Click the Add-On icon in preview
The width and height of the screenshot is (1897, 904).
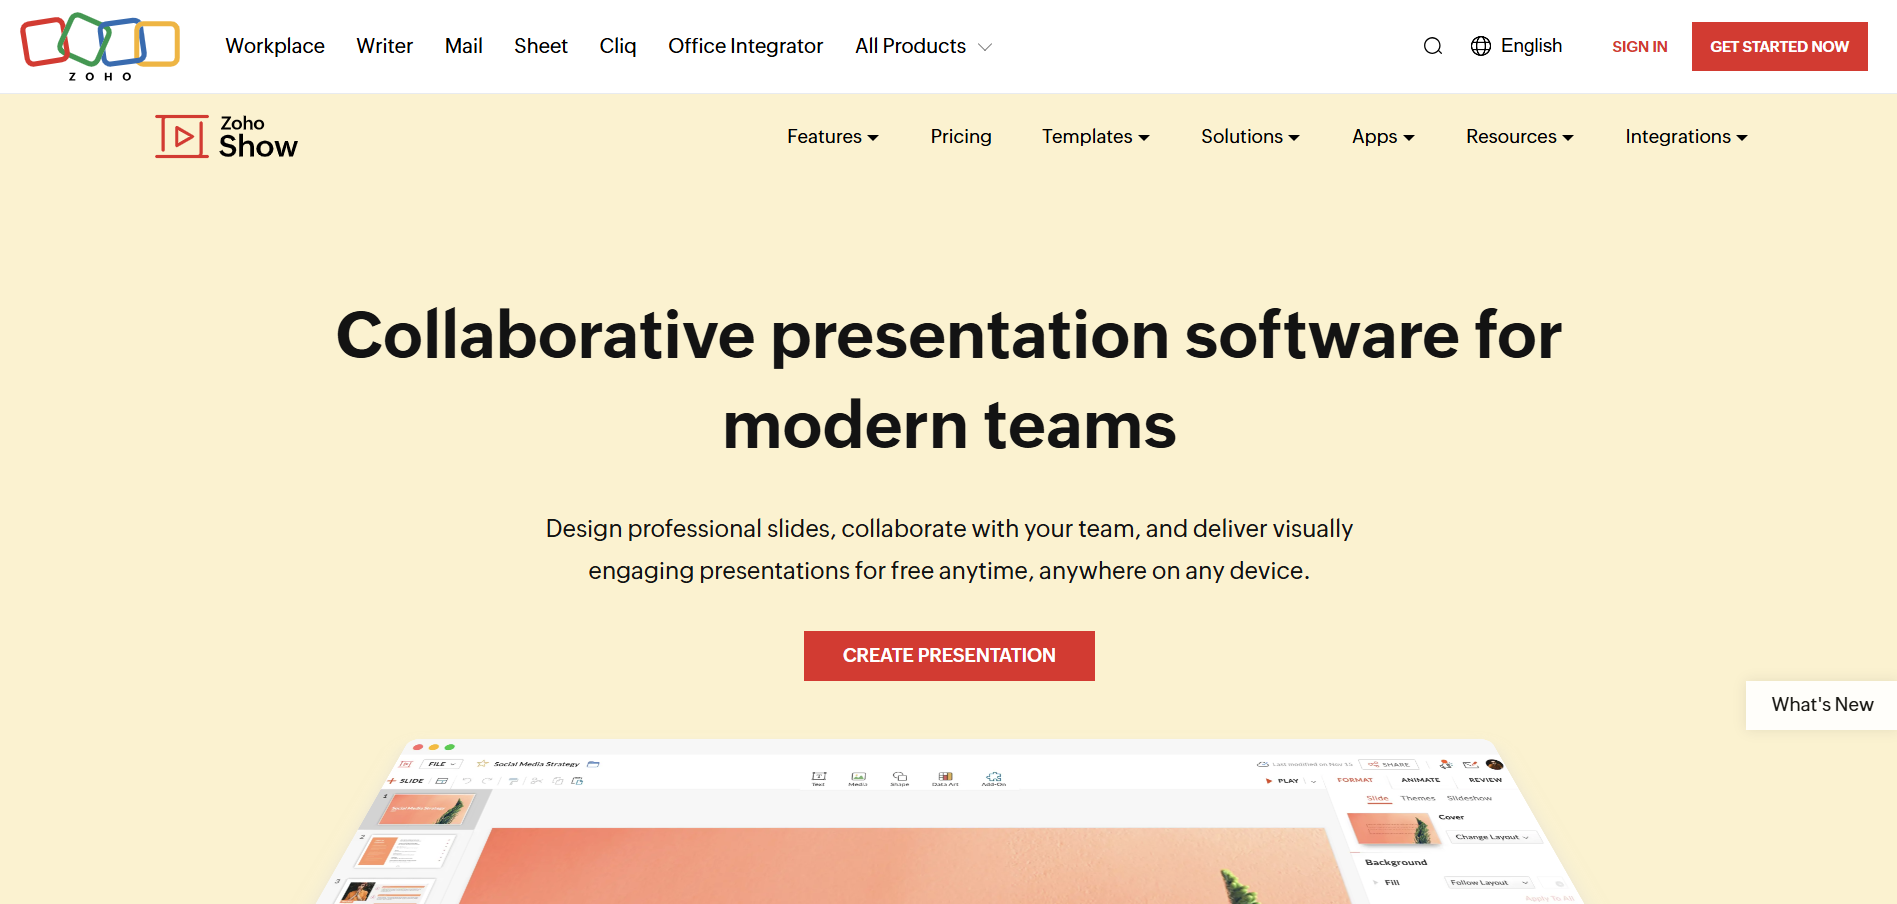(993, 778)
